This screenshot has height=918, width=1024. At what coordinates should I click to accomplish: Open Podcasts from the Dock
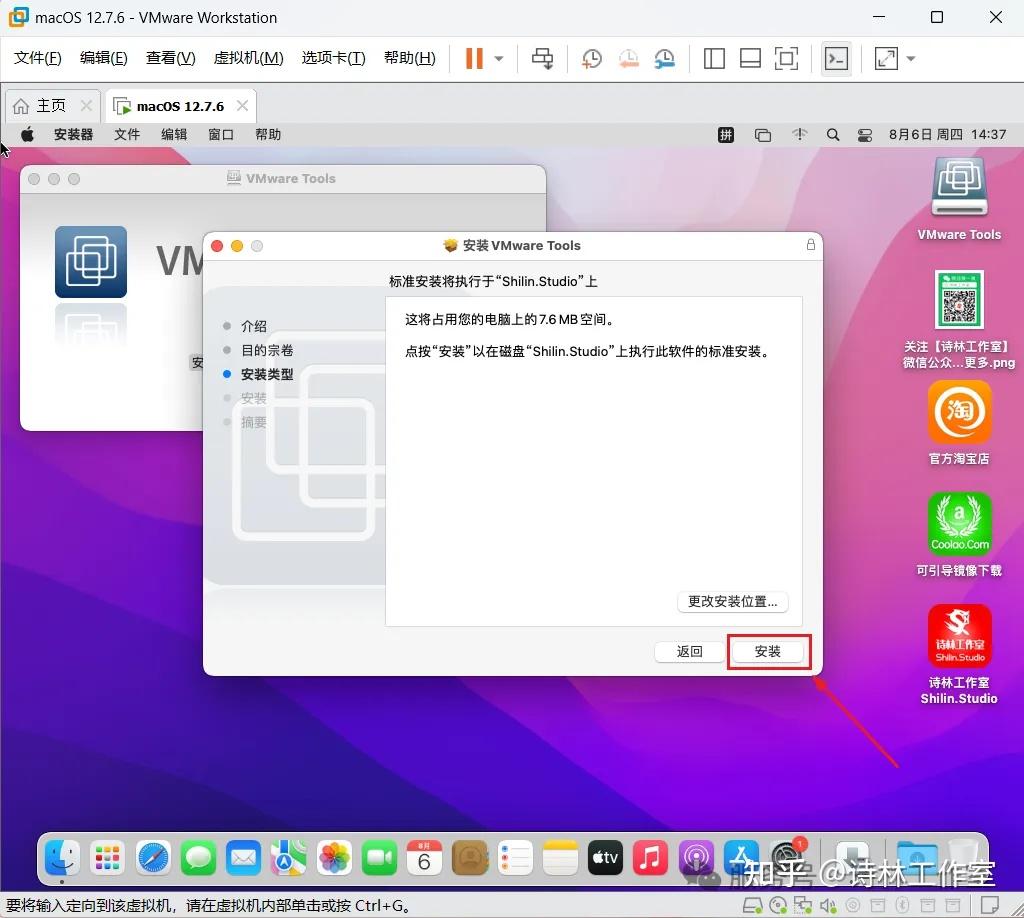tap(696, 857)
